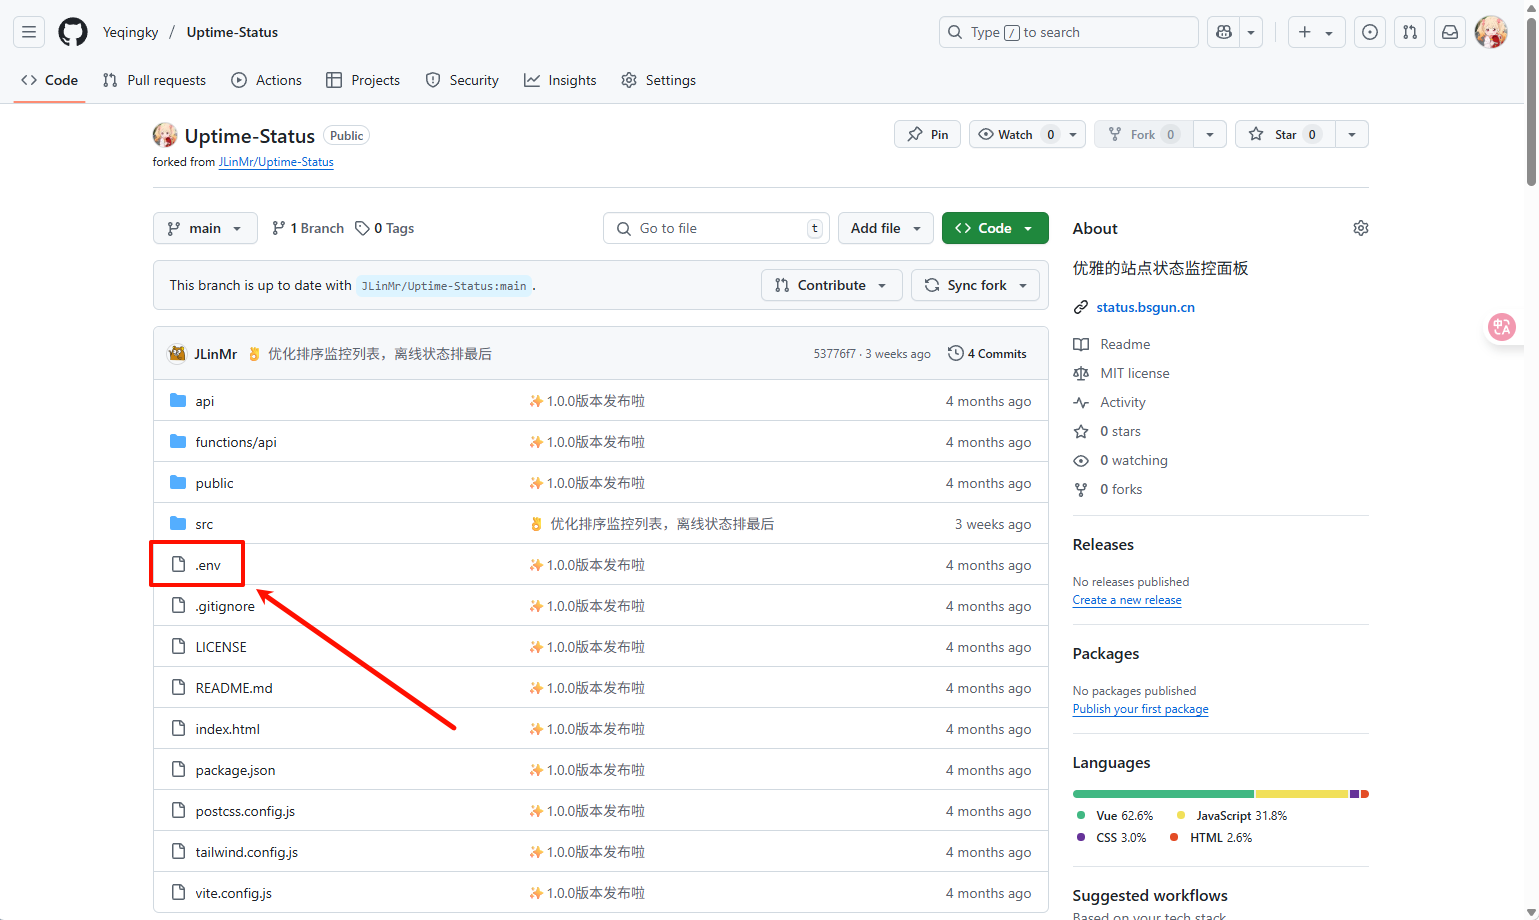Screen dimensions: 1539x920
Task: Open vite.config.js file
Action: coord(234,893)
